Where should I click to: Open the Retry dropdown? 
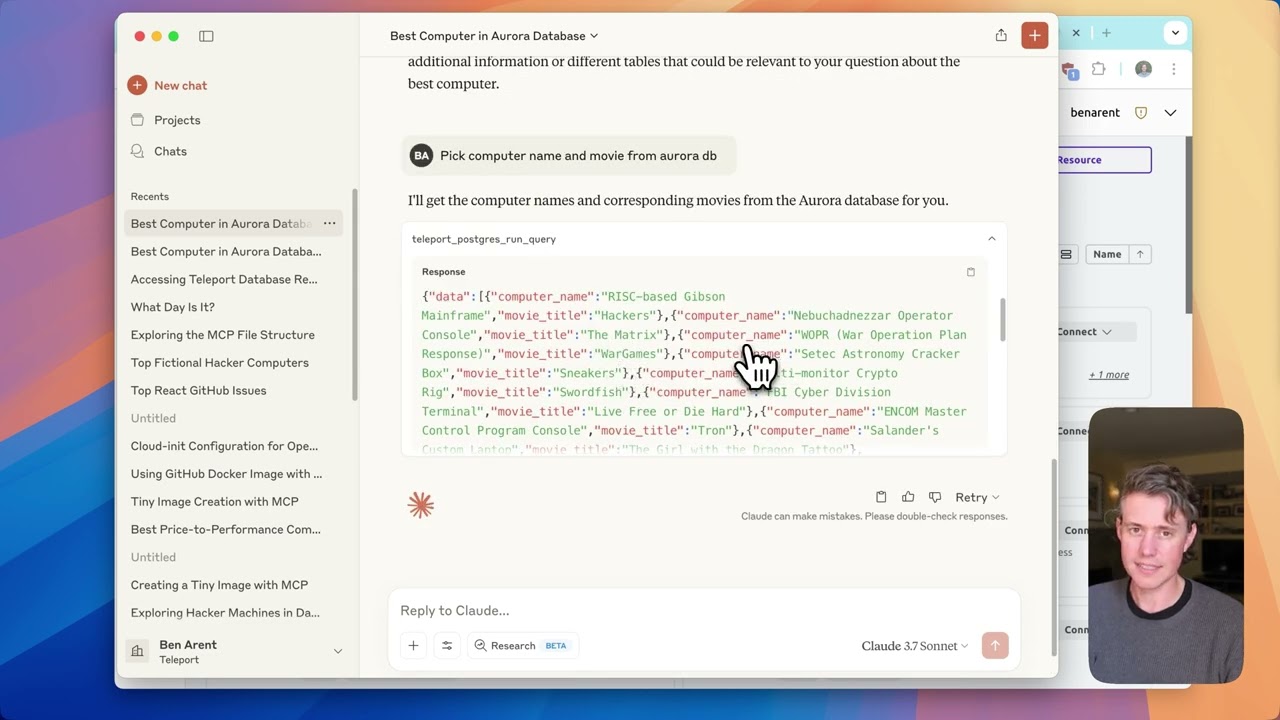tap(977, 497)
